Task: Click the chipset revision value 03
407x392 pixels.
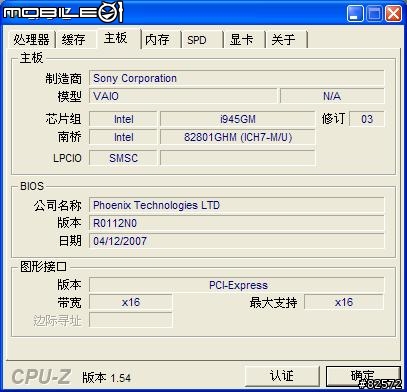Action: 367,119
